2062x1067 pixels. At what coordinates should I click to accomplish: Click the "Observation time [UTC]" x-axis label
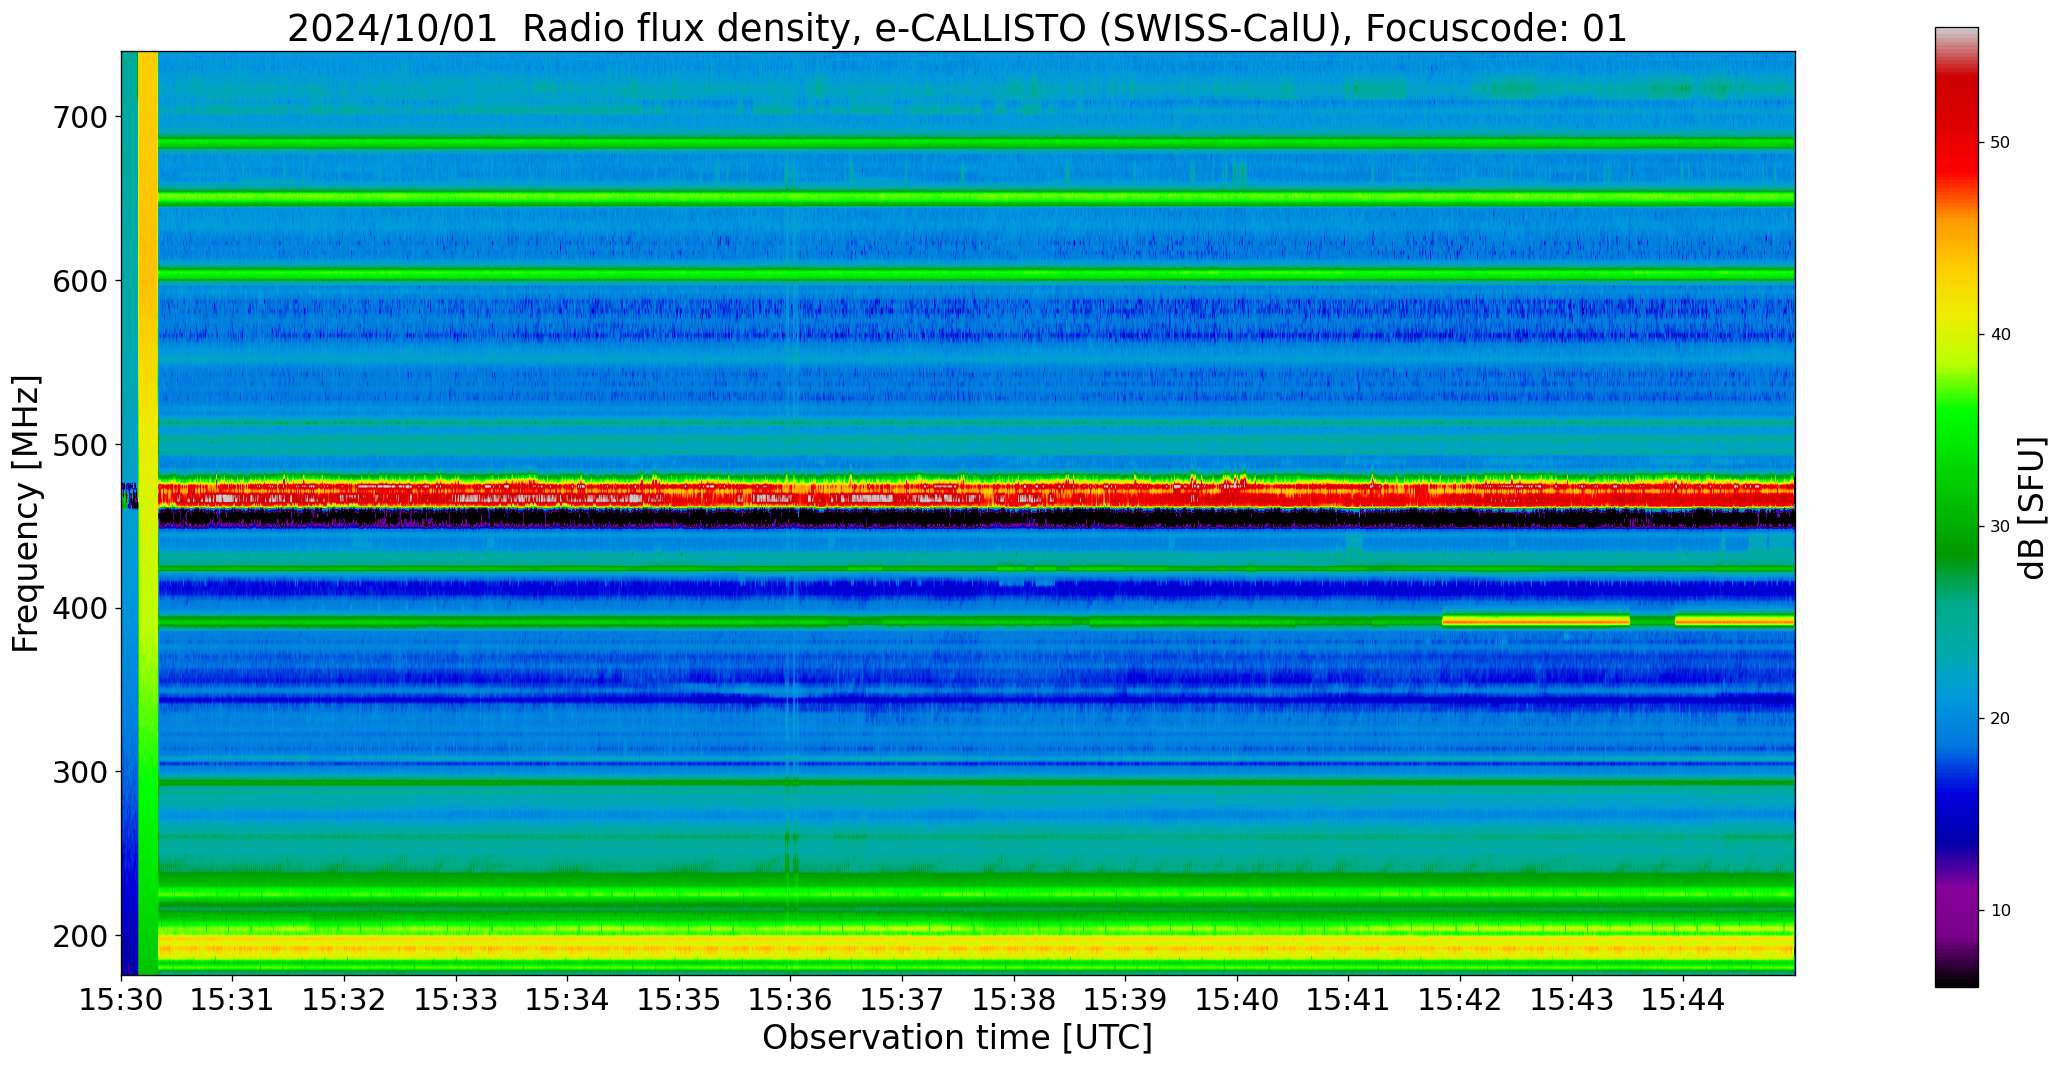pos(957,1037)
